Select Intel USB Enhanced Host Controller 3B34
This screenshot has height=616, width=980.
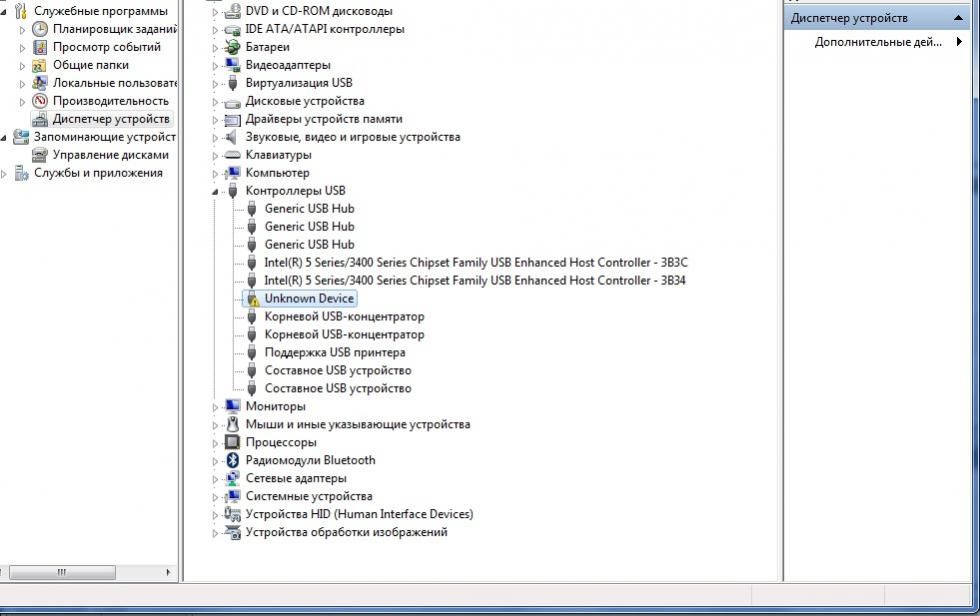tap(474, 281)
